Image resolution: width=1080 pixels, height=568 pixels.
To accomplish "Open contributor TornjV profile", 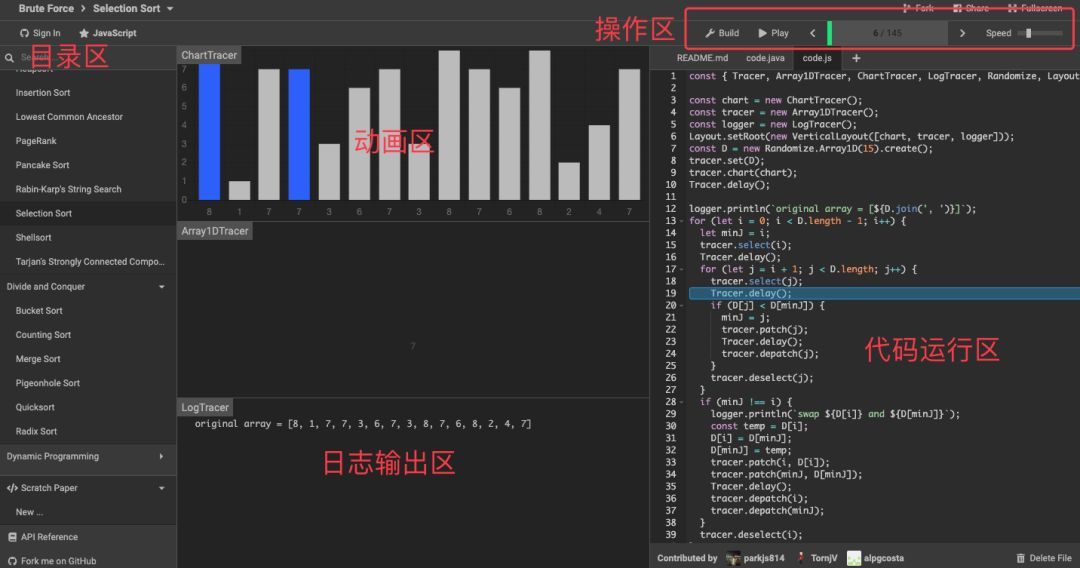I will point(818,558).
